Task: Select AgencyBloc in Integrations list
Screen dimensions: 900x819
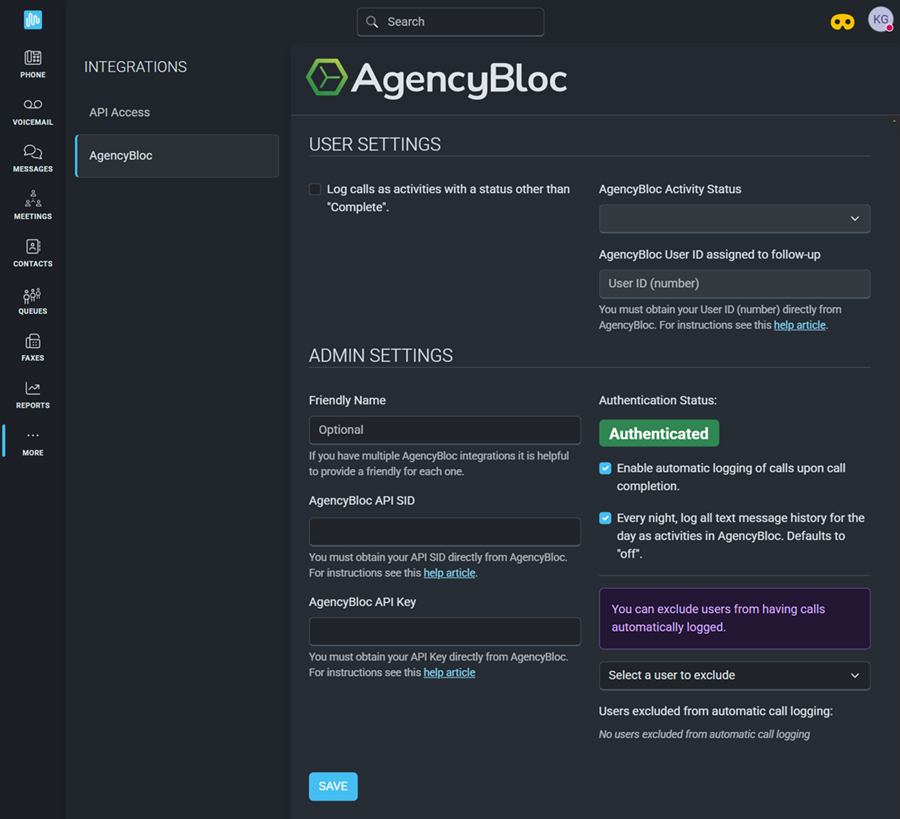Action: tap(177, 156)
